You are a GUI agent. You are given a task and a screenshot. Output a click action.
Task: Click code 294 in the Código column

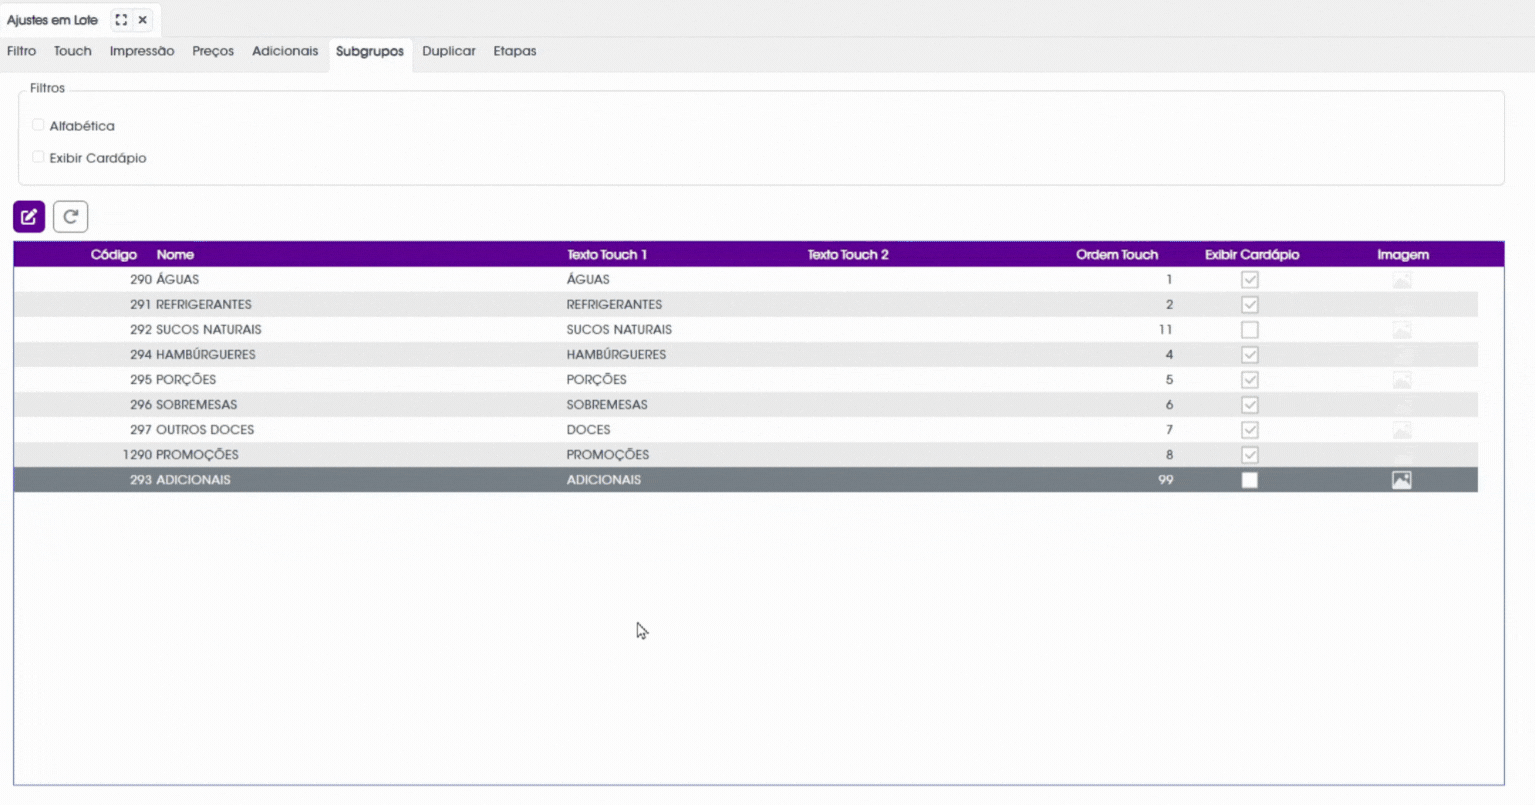[x=141, y=355]
